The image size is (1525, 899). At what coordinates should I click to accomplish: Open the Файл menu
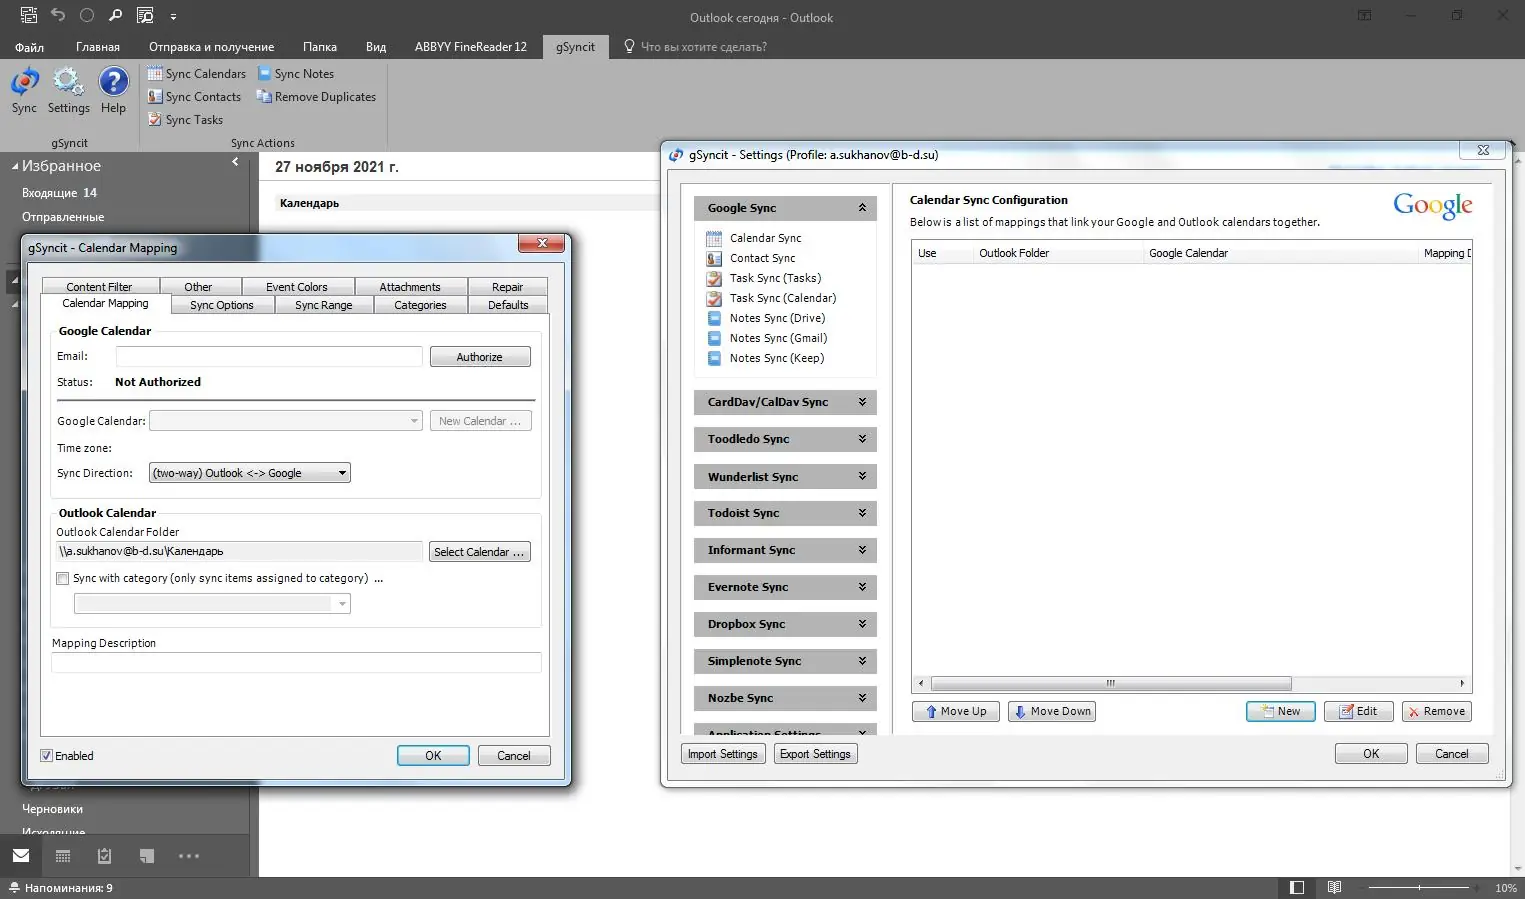29,47
